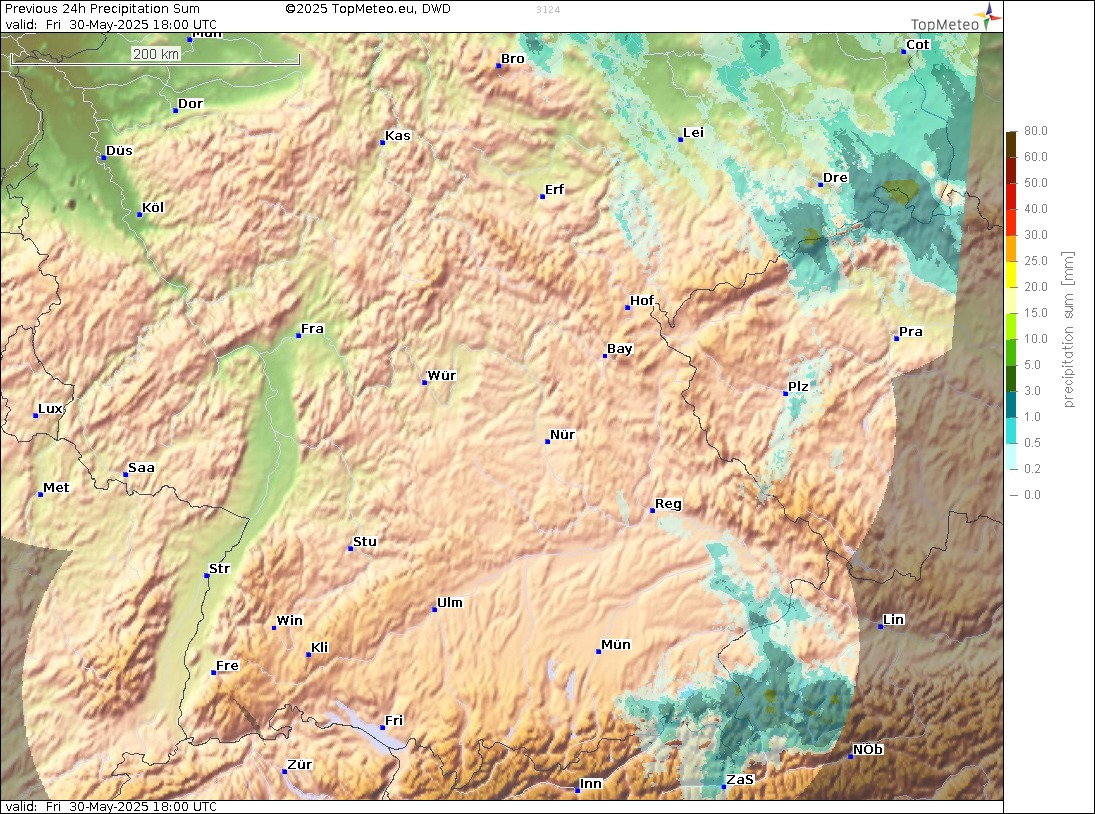Select the Fre city label

pyautogui.click(x=227, y=665)
